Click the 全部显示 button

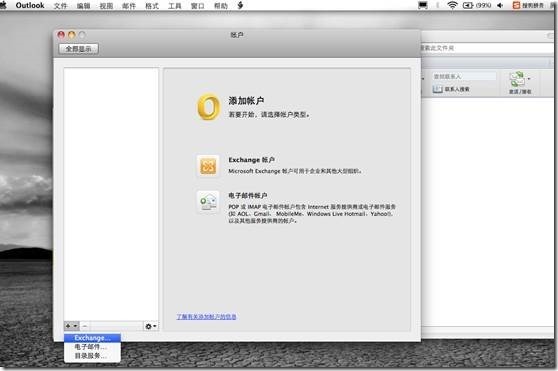pos(78,49)
